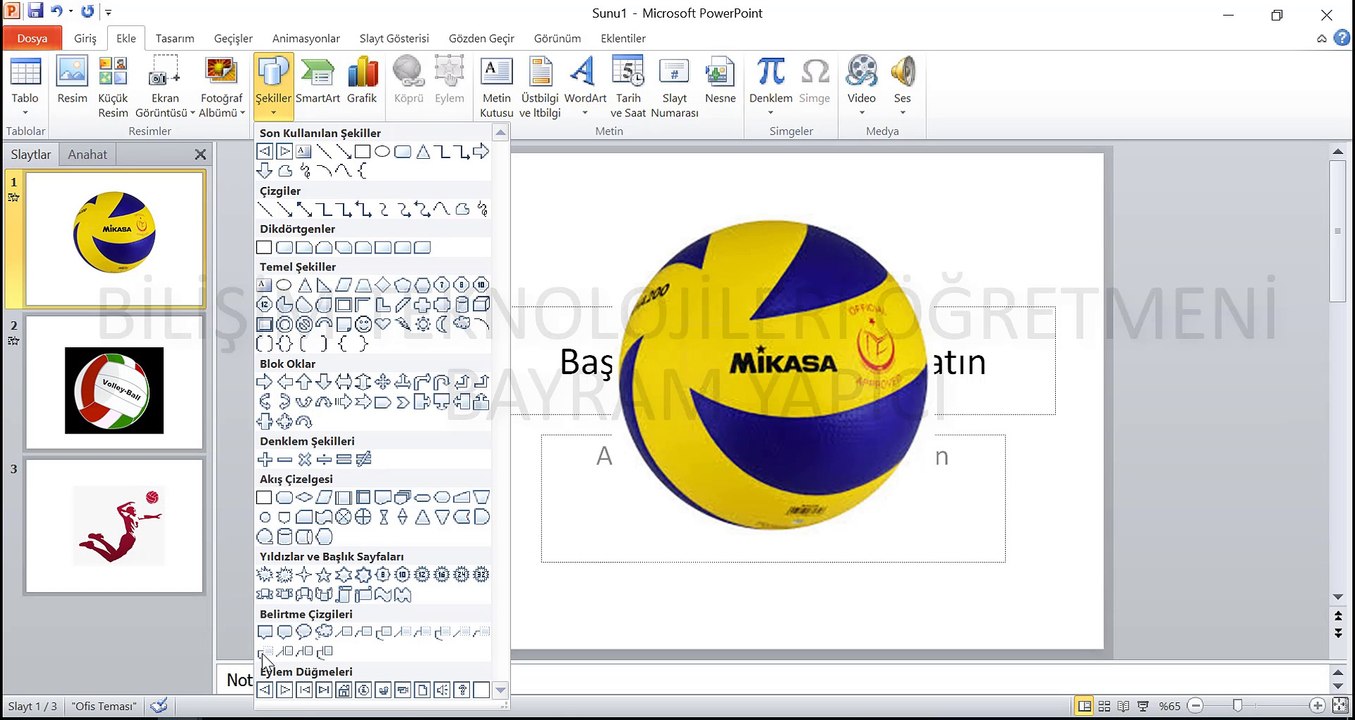Zoom in with the plus button

1317,706
